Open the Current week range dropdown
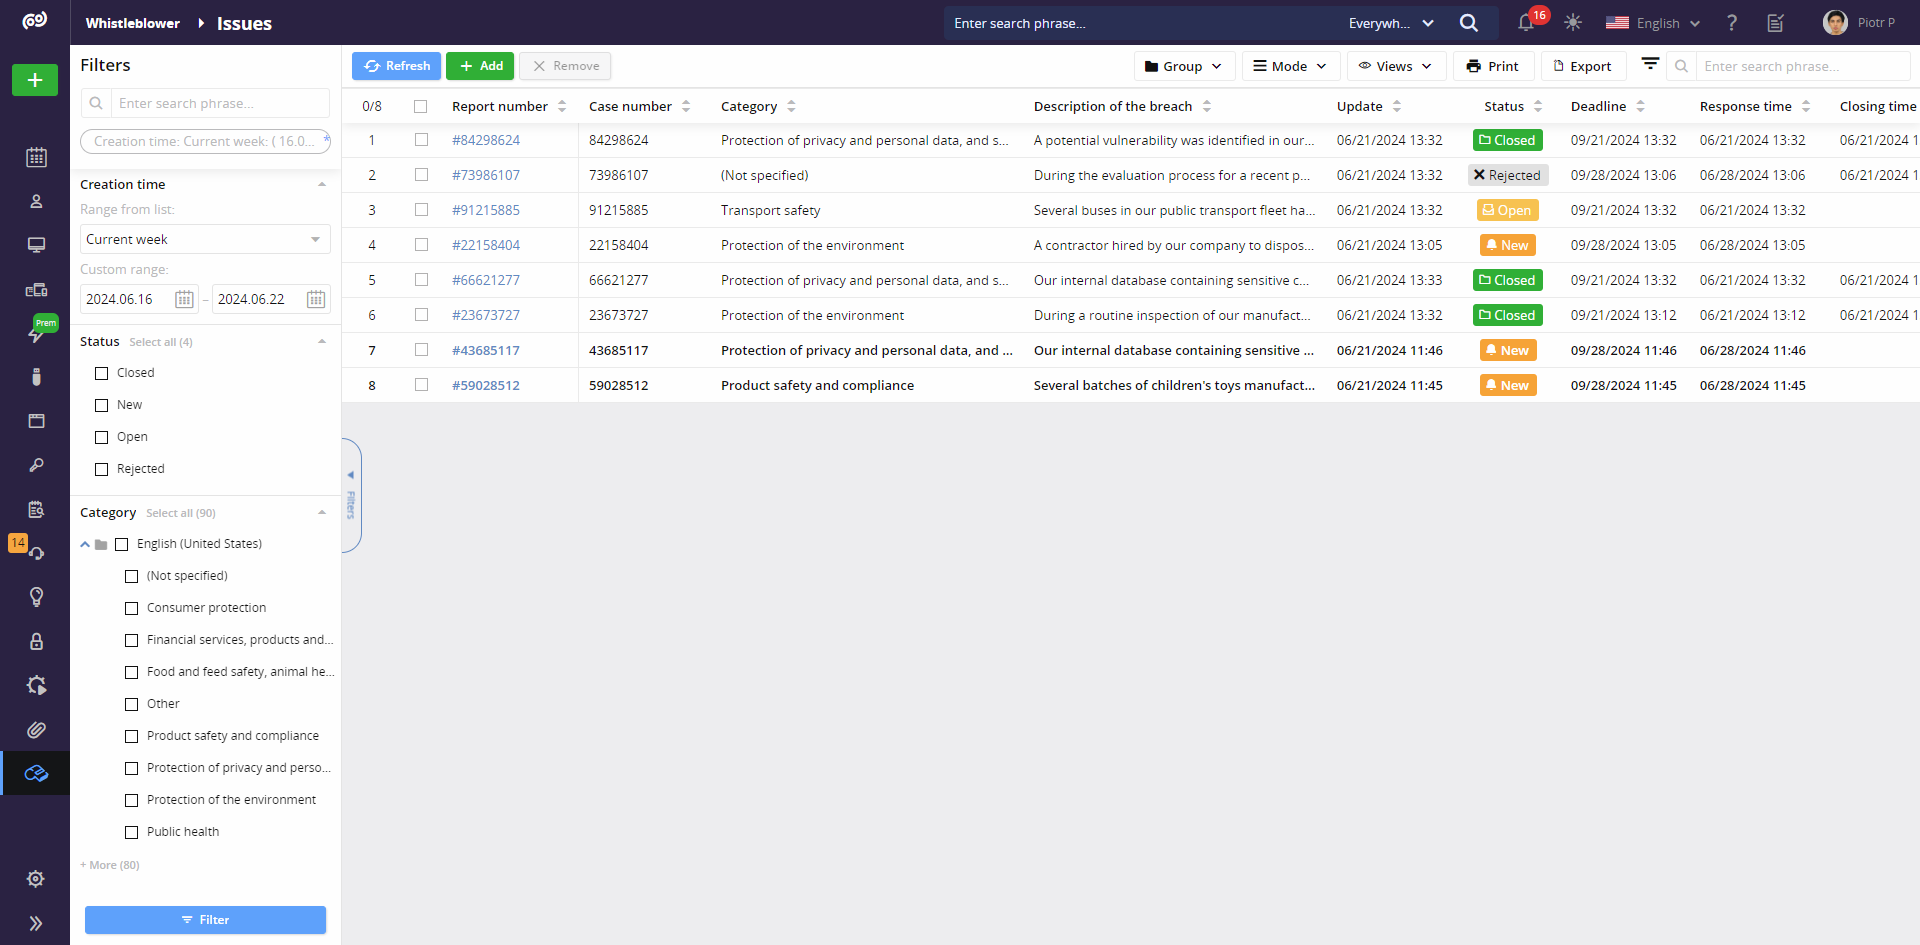This screenshot has width=1920, height=945. click(x=205, y=239)
